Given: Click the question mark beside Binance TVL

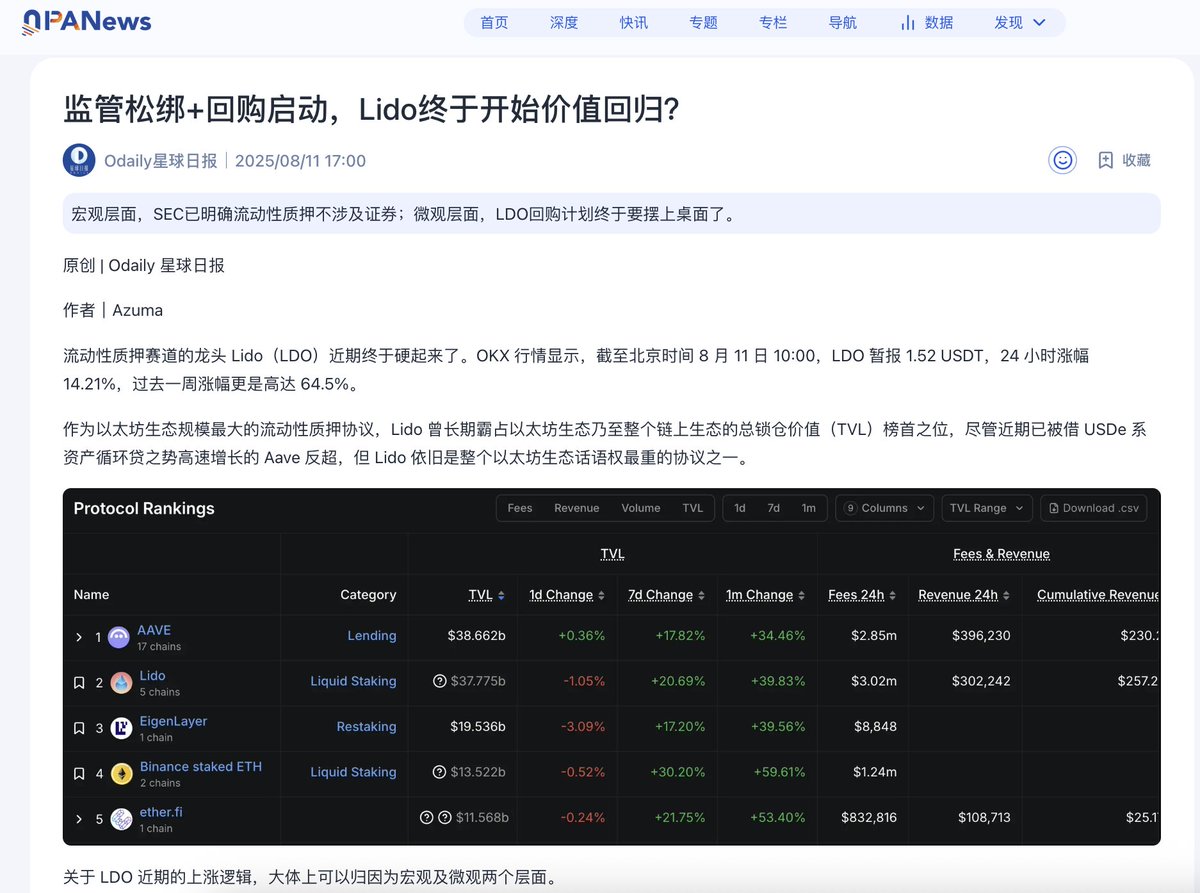Looking at the screenshot, I should pyautogui.click(x=439, y=772).
